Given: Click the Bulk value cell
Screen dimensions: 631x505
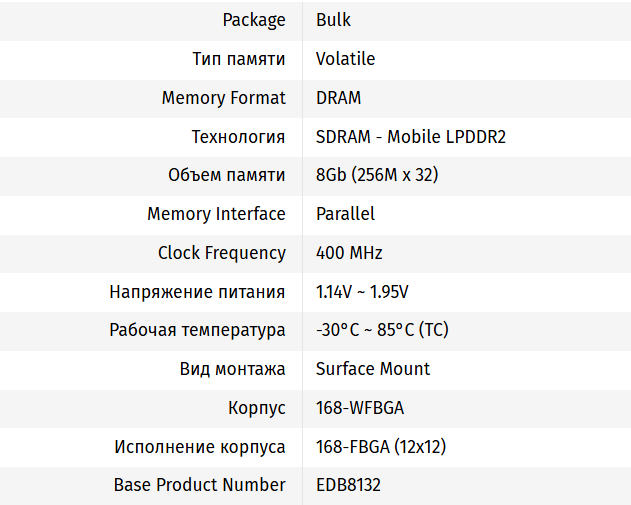Looking at the screenshot, I should click(333, 20).
